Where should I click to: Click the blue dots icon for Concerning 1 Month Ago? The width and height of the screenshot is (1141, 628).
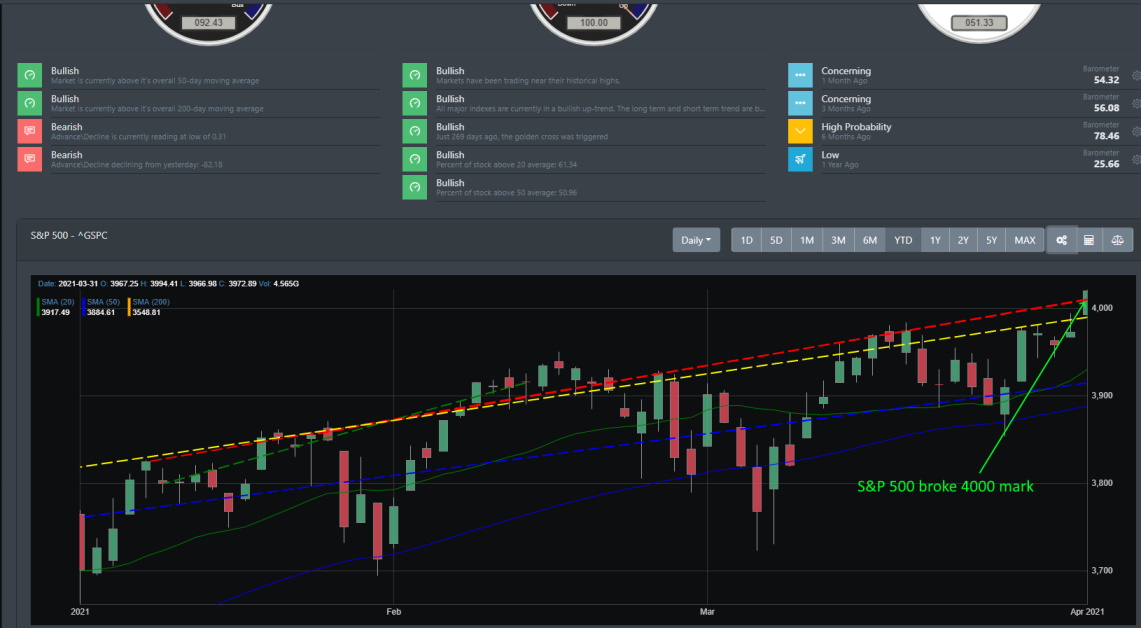click(800, 75)
